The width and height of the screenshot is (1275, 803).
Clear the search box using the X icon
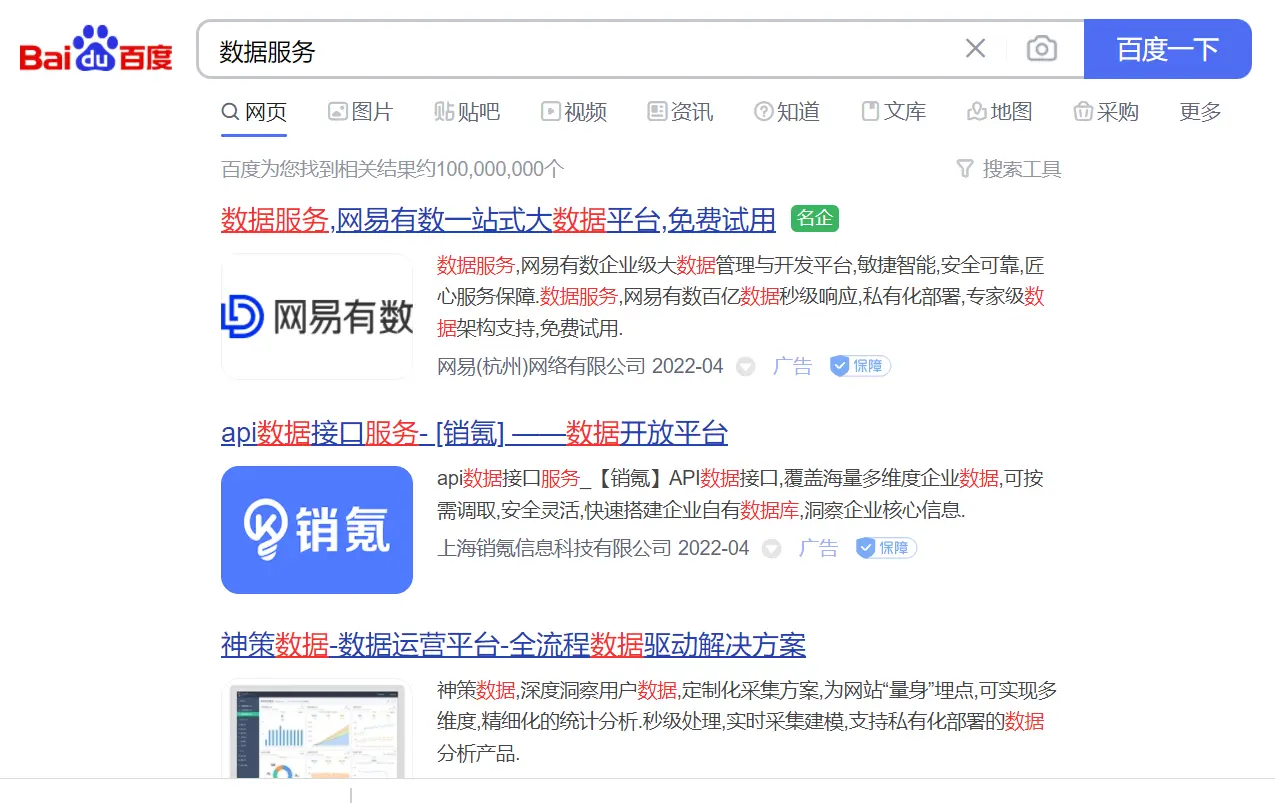coord(975,47)
